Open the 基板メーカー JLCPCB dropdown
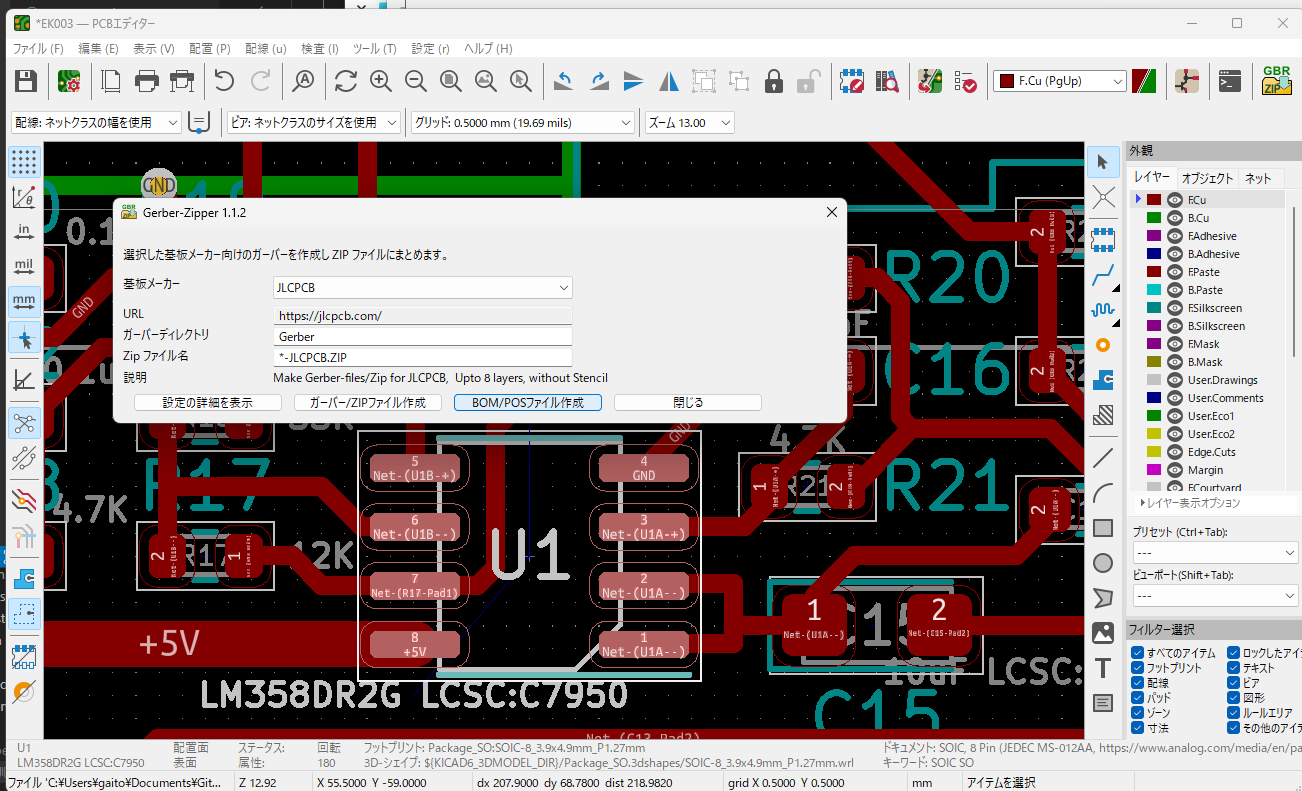Screen dimensions: 1302x791 click(x=422, y=288)
